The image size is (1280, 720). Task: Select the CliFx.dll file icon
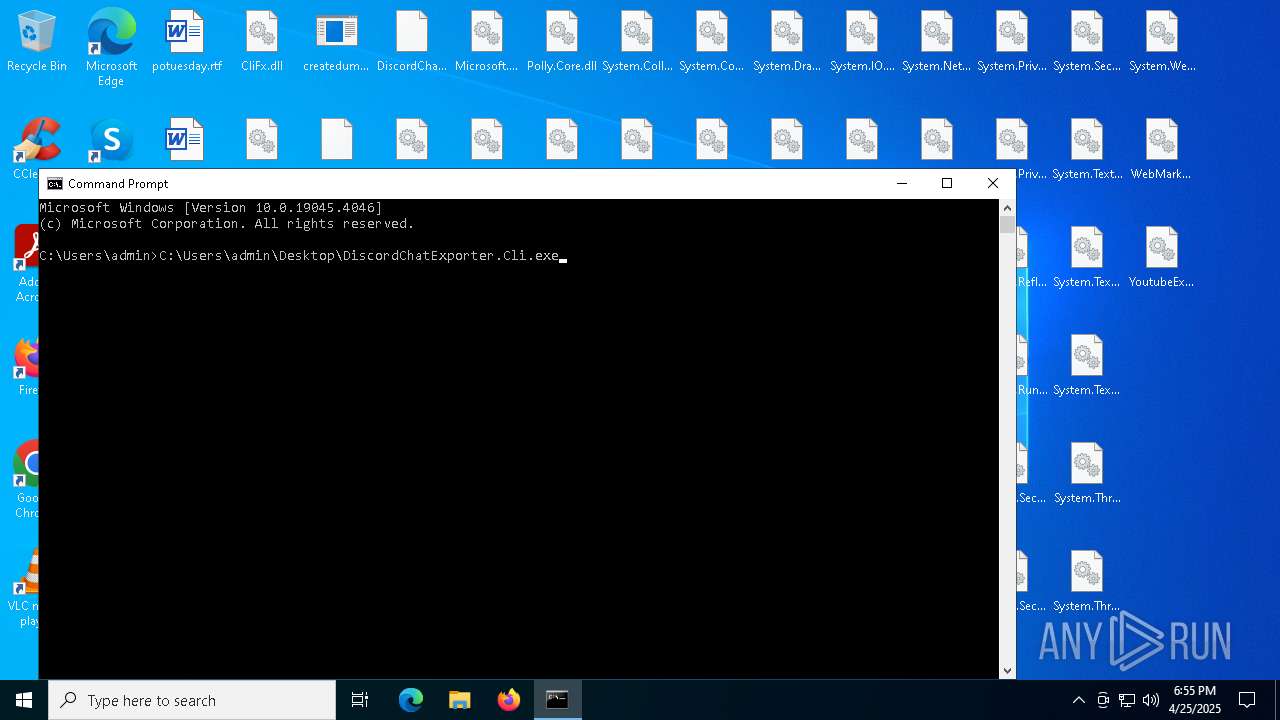262,42
